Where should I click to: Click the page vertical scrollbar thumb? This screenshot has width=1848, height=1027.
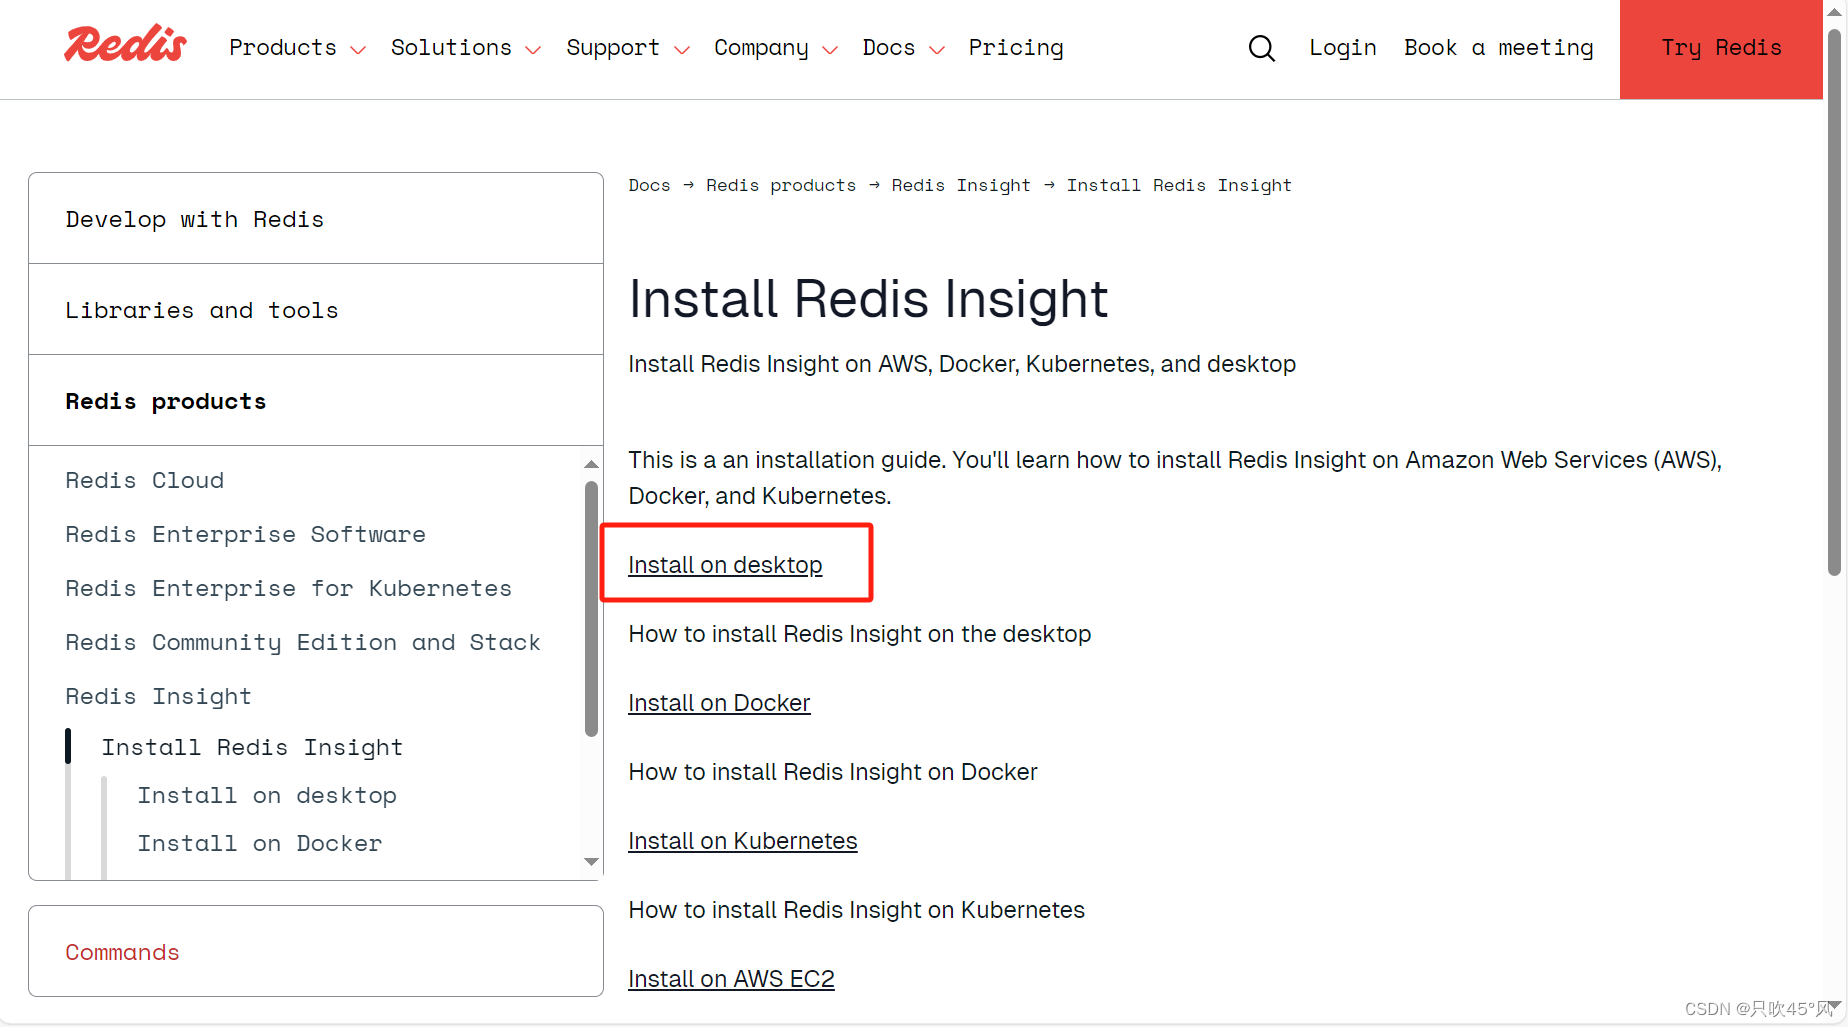1834,302
